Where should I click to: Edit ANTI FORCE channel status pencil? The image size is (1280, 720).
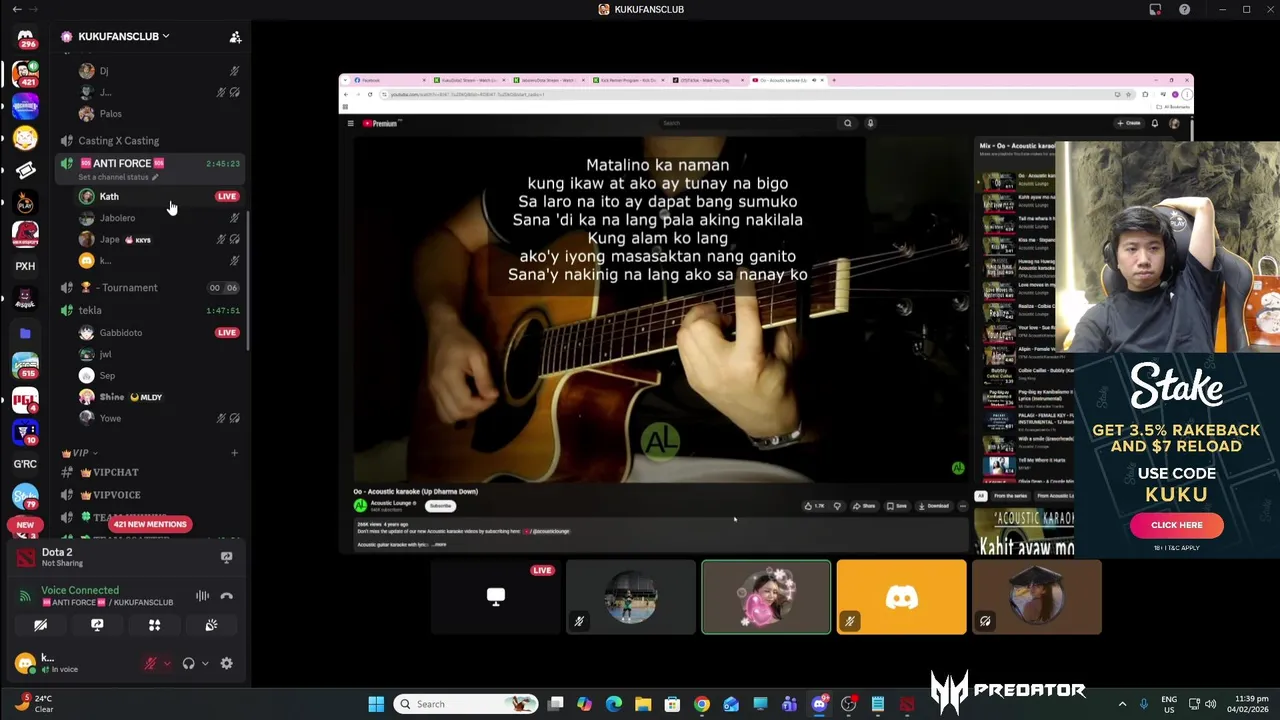[155, 177]
